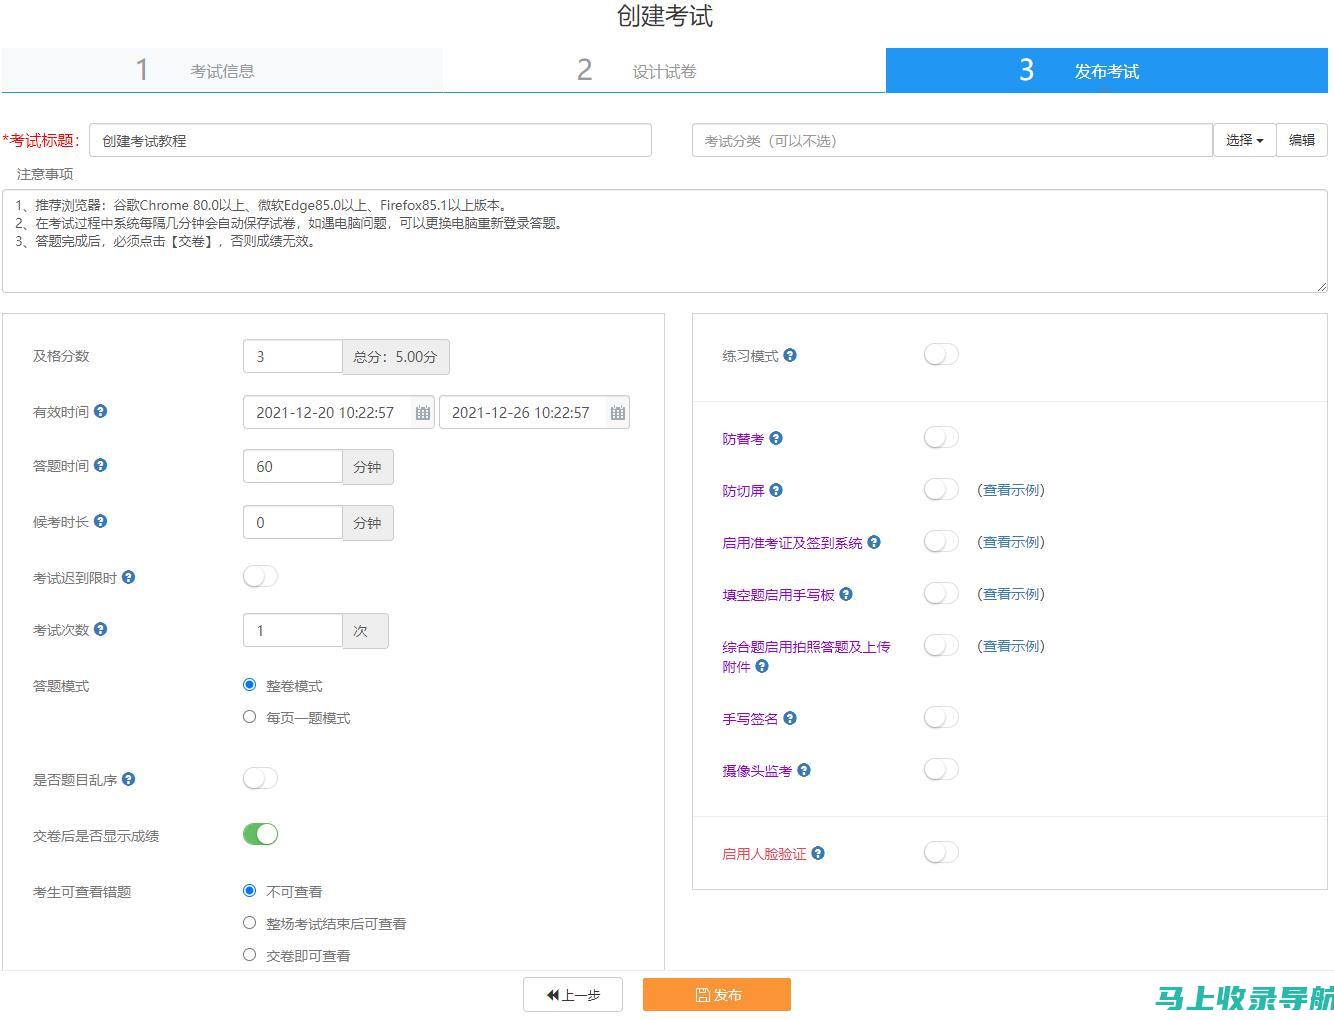The height and width of the screenshot is (1020, 1334).
Task: Go to step 1 考试信息 tab
Action: tap(222, 70)
